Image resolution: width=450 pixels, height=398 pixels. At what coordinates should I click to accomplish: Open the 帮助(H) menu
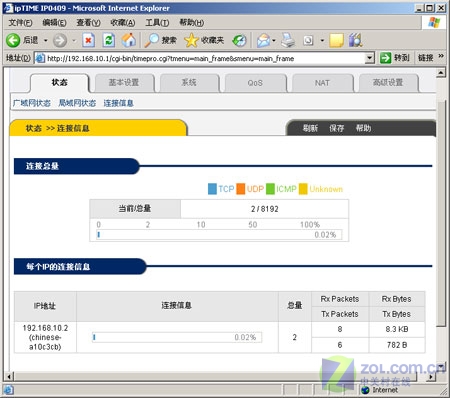coord(192,23)
